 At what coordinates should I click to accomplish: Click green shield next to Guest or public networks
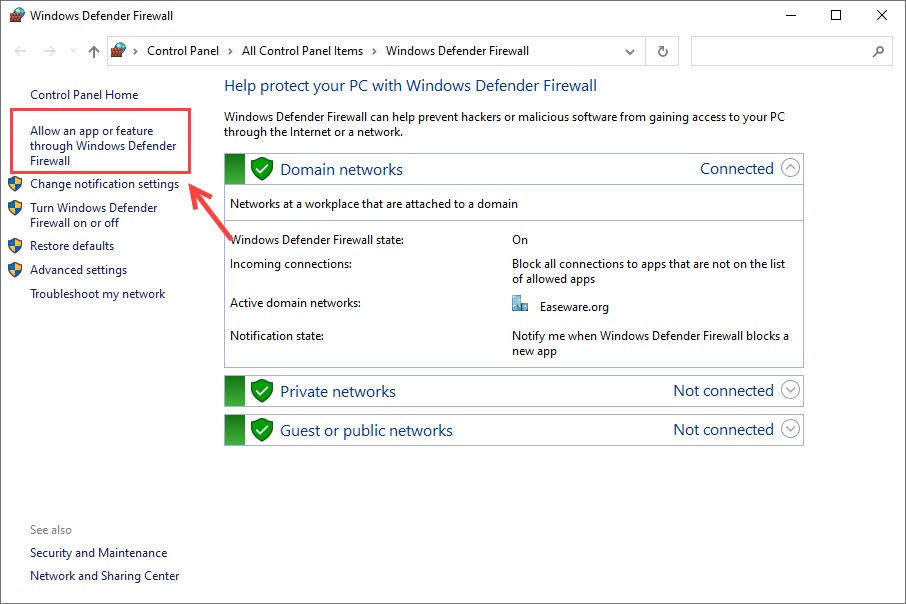[262, 429]
